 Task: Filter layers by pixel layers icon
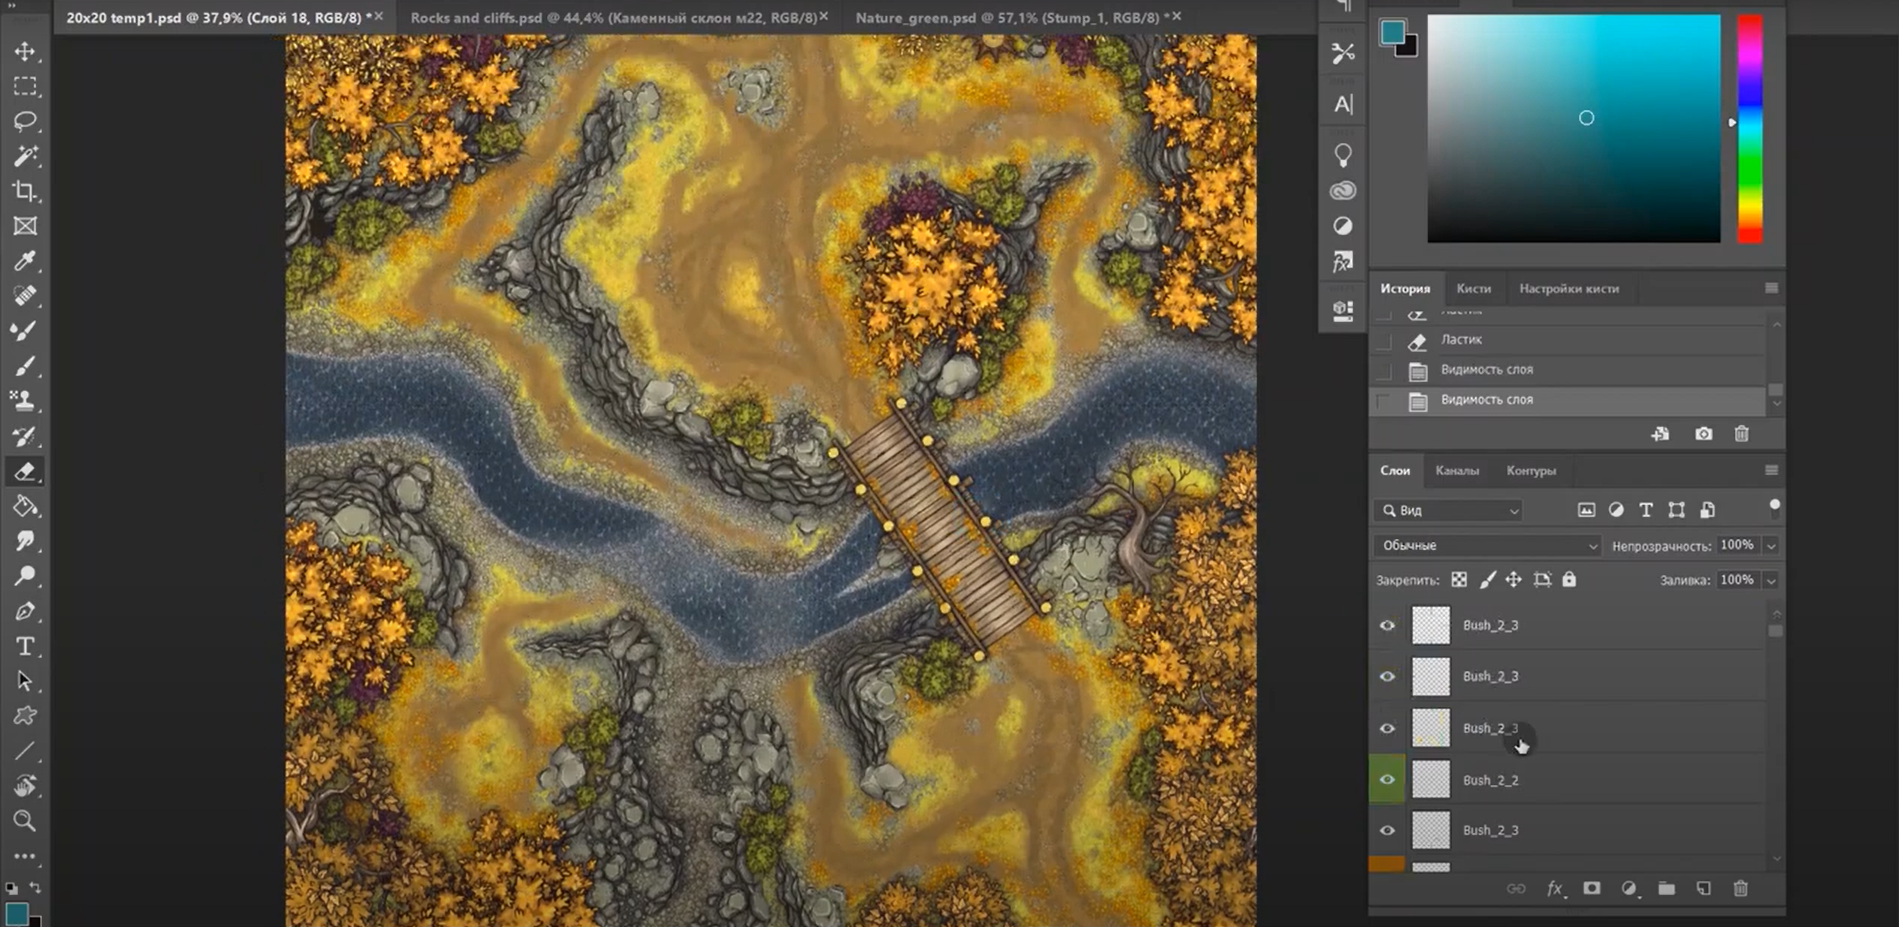tap(1586, 510)
